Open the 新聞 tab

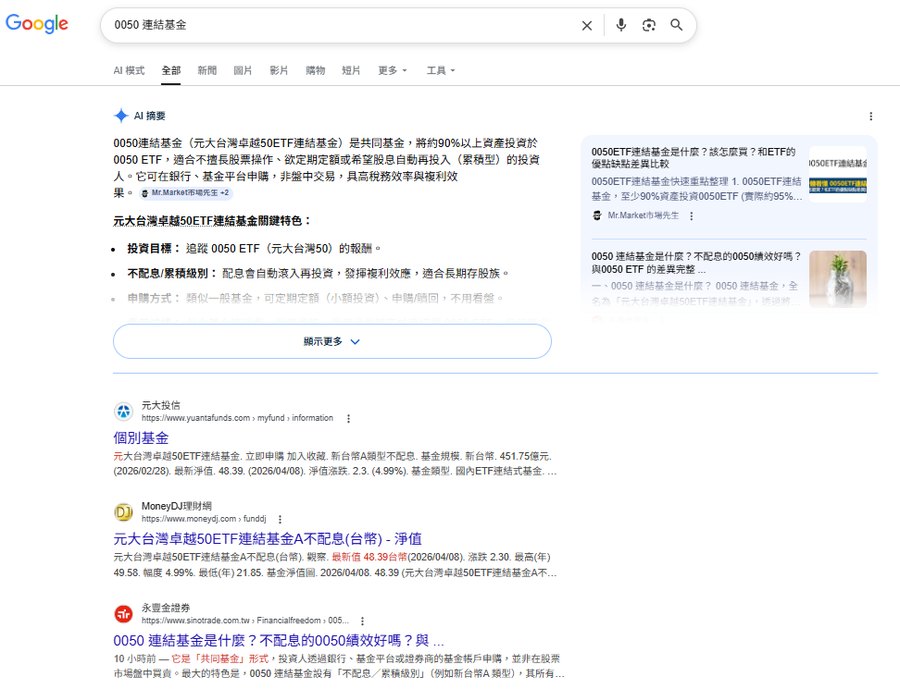click(x=207, y=71)
